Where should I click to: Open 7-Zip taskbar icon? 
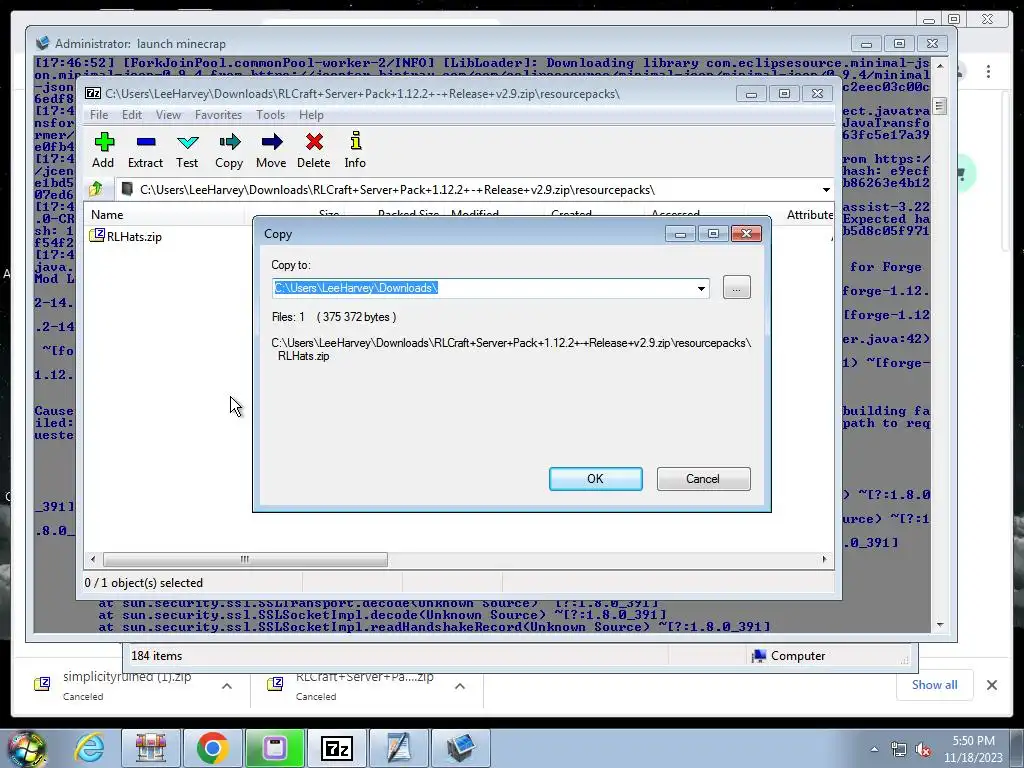(x=337, y=748)
